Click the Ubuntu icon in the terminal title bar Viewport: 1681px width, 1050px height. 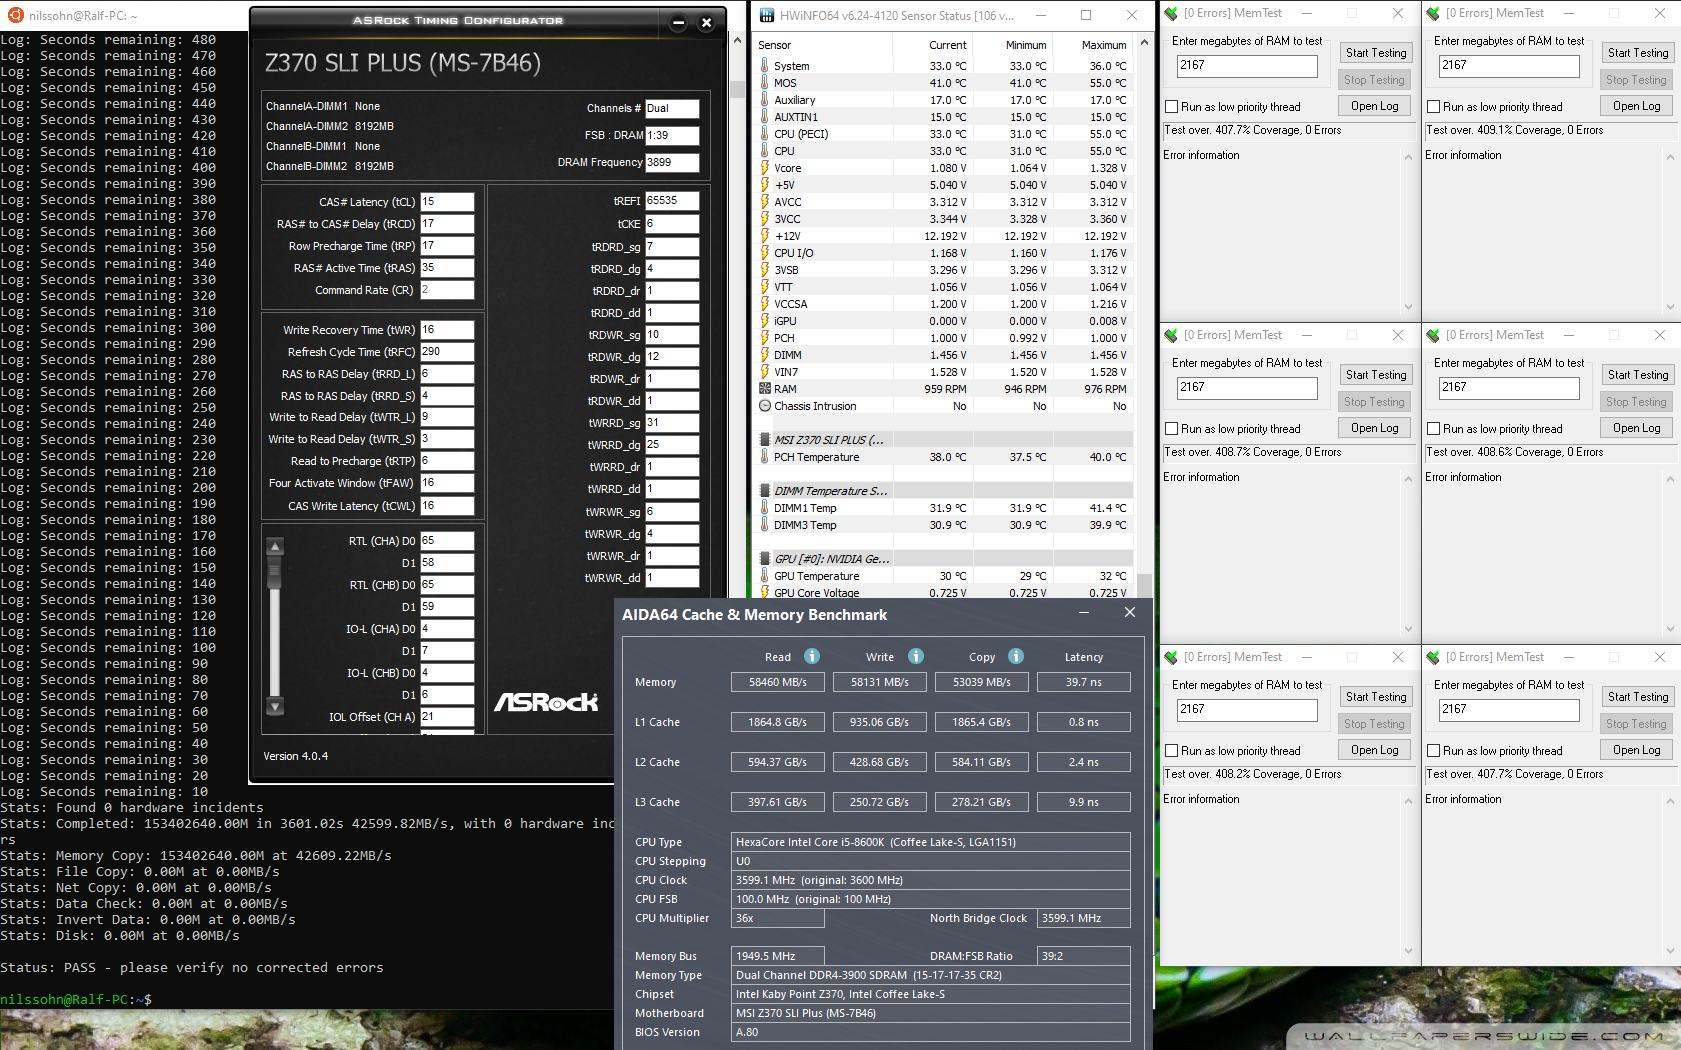[x=16, y=15]
